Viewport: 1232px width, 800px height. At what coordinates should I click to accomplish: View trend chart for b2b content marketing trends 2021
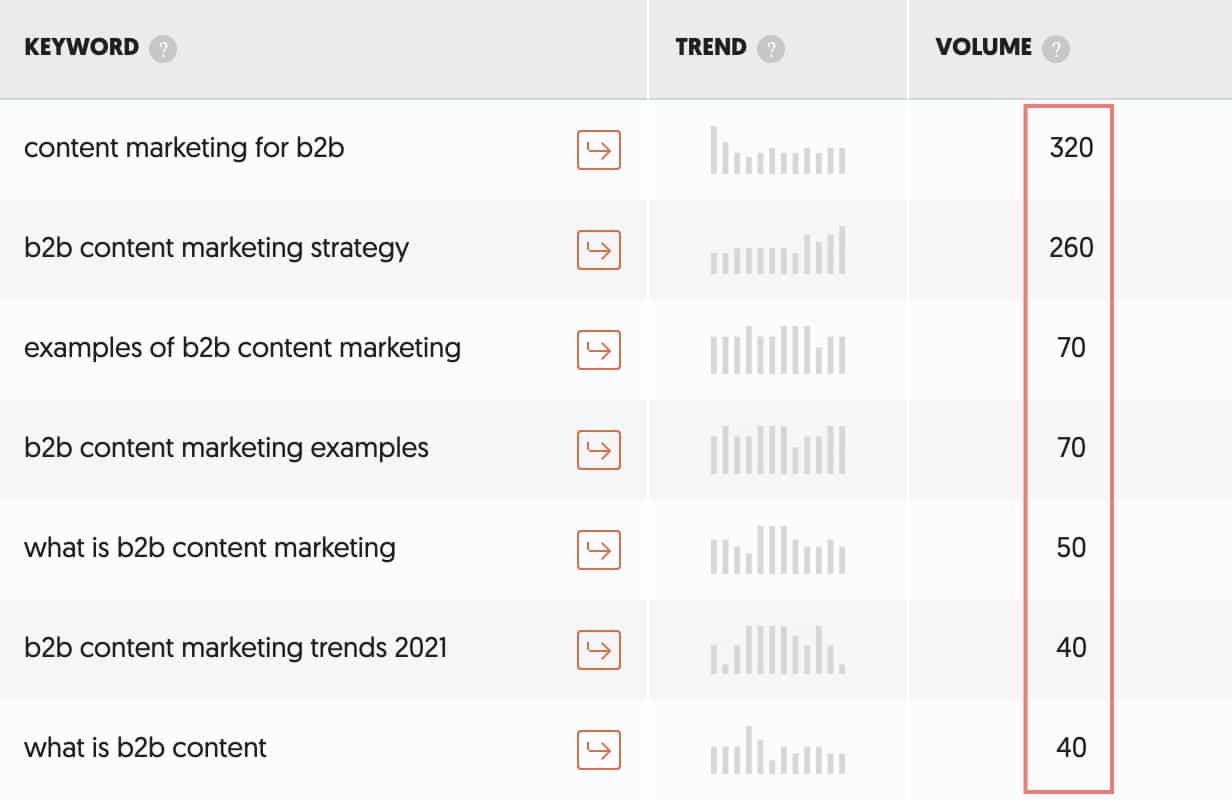click(778, 650)
